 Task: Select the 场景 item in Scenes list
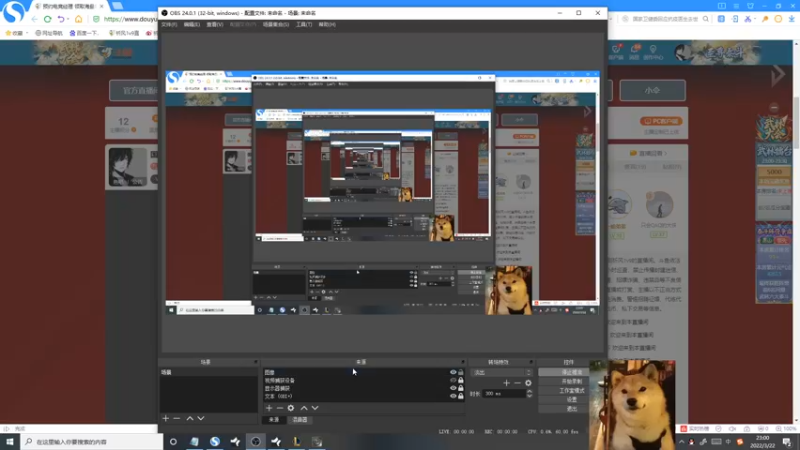pos(208,372)
